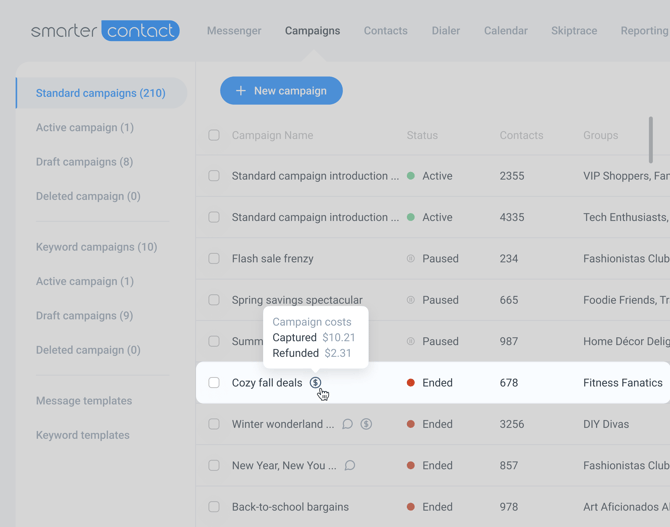Screen dimensions: 670x527
Task: Open Active campaign (1) under Standard campaigns
Action: point(85,127)
